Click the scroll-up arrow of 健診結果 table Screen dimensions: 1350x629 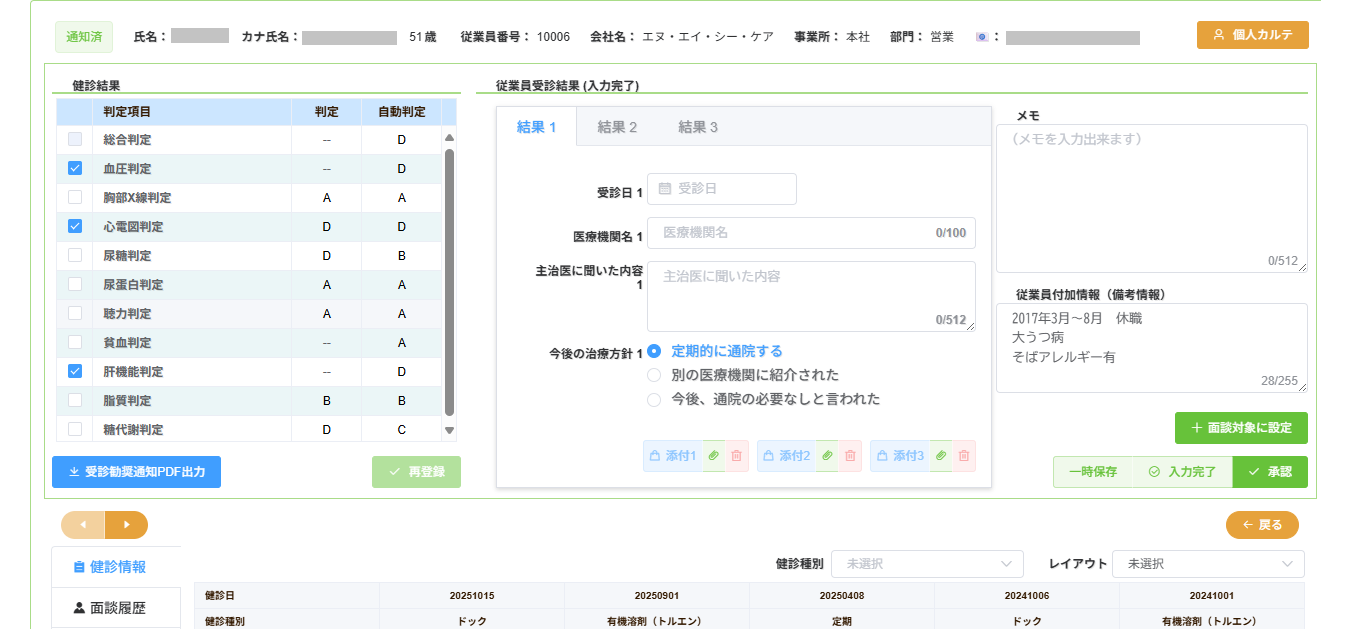click(449, 138)
